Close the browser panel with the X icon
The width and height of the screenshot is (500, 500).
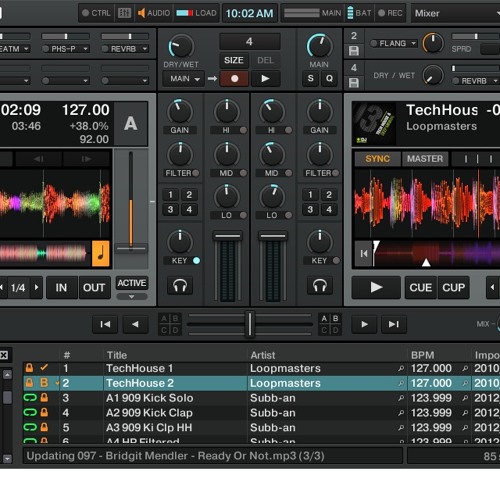tap(4, 355)
